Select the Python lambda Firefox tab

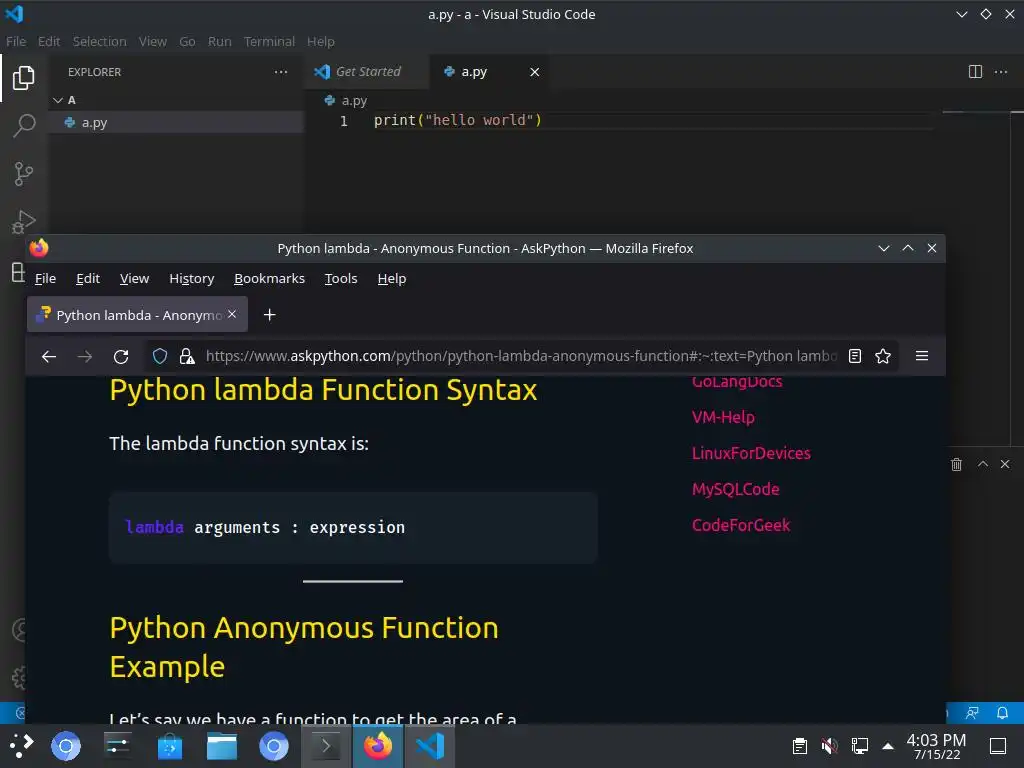[137, 315]
